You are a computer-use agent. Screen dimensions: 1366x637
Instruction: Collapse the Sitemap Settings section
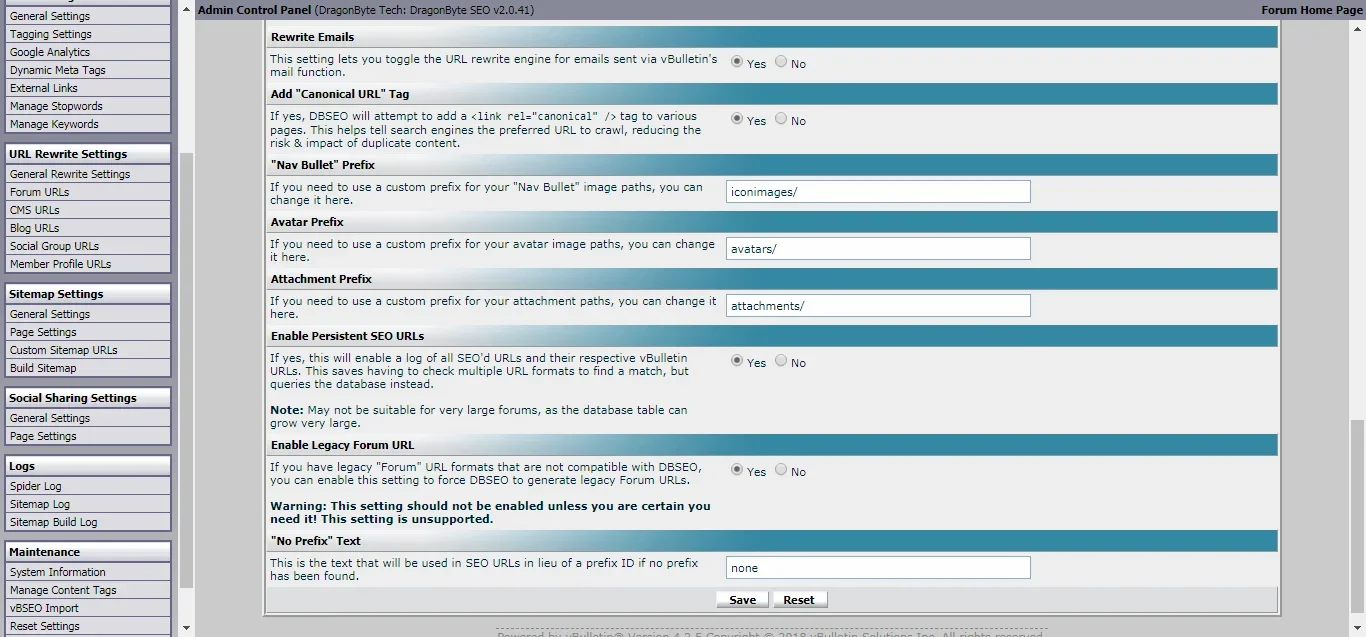87,294
